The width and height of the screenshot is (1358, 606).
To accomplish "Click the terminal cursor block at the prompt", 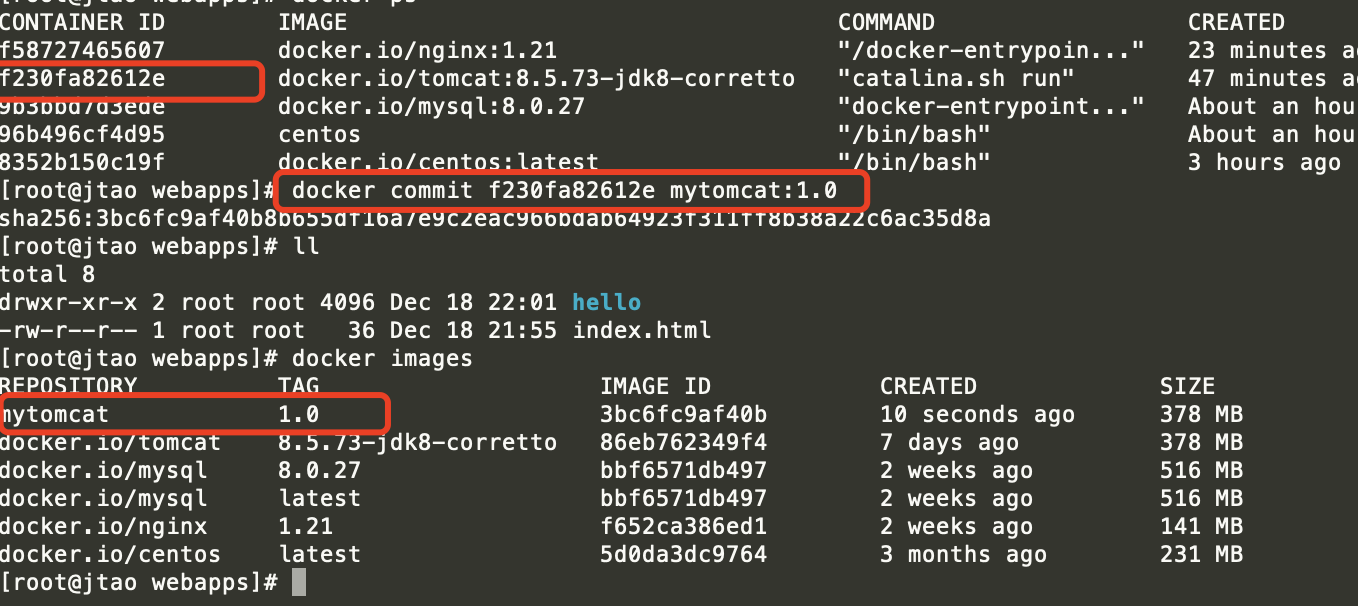I will pyautogui.click(x=299, y=582).
